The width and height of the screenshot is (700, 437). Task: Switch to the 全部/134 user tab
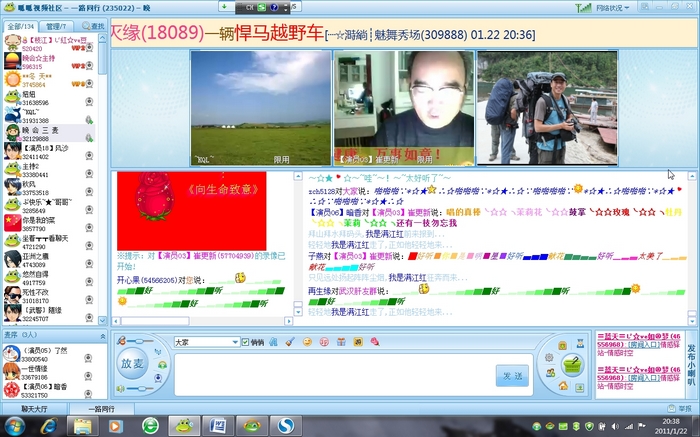pos(21,26)
